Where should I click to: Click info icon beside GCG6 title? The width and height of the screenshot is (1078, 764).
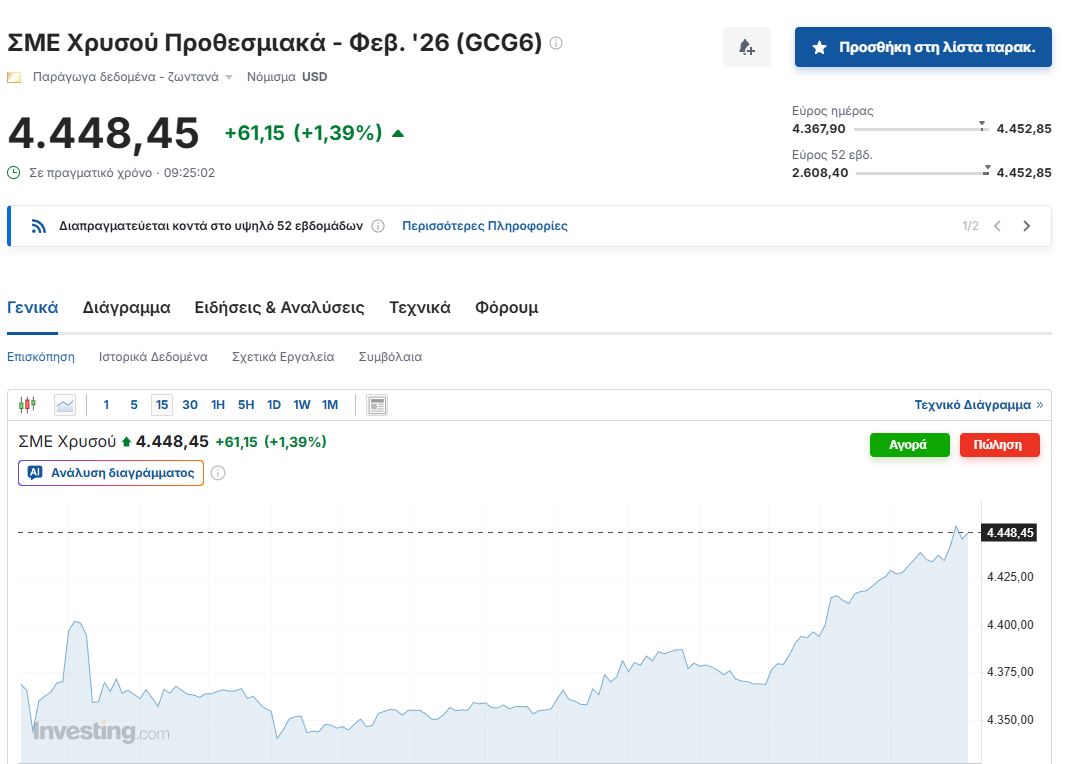coord(556,43)
